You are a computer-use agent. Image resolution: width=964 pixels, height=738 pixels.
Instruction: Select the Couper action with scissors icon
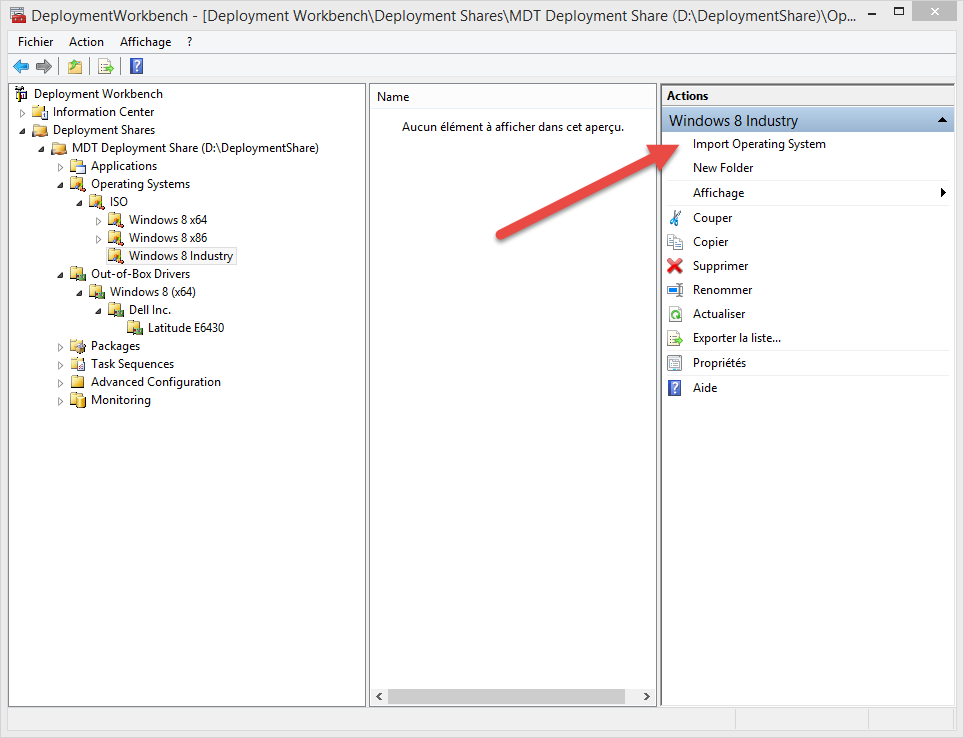point(714,217)
